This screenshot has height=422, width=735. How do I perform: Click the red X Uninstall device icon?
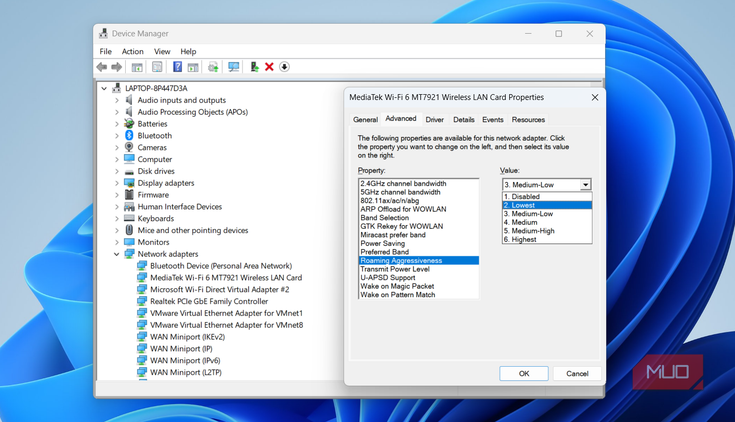point(269,67)
